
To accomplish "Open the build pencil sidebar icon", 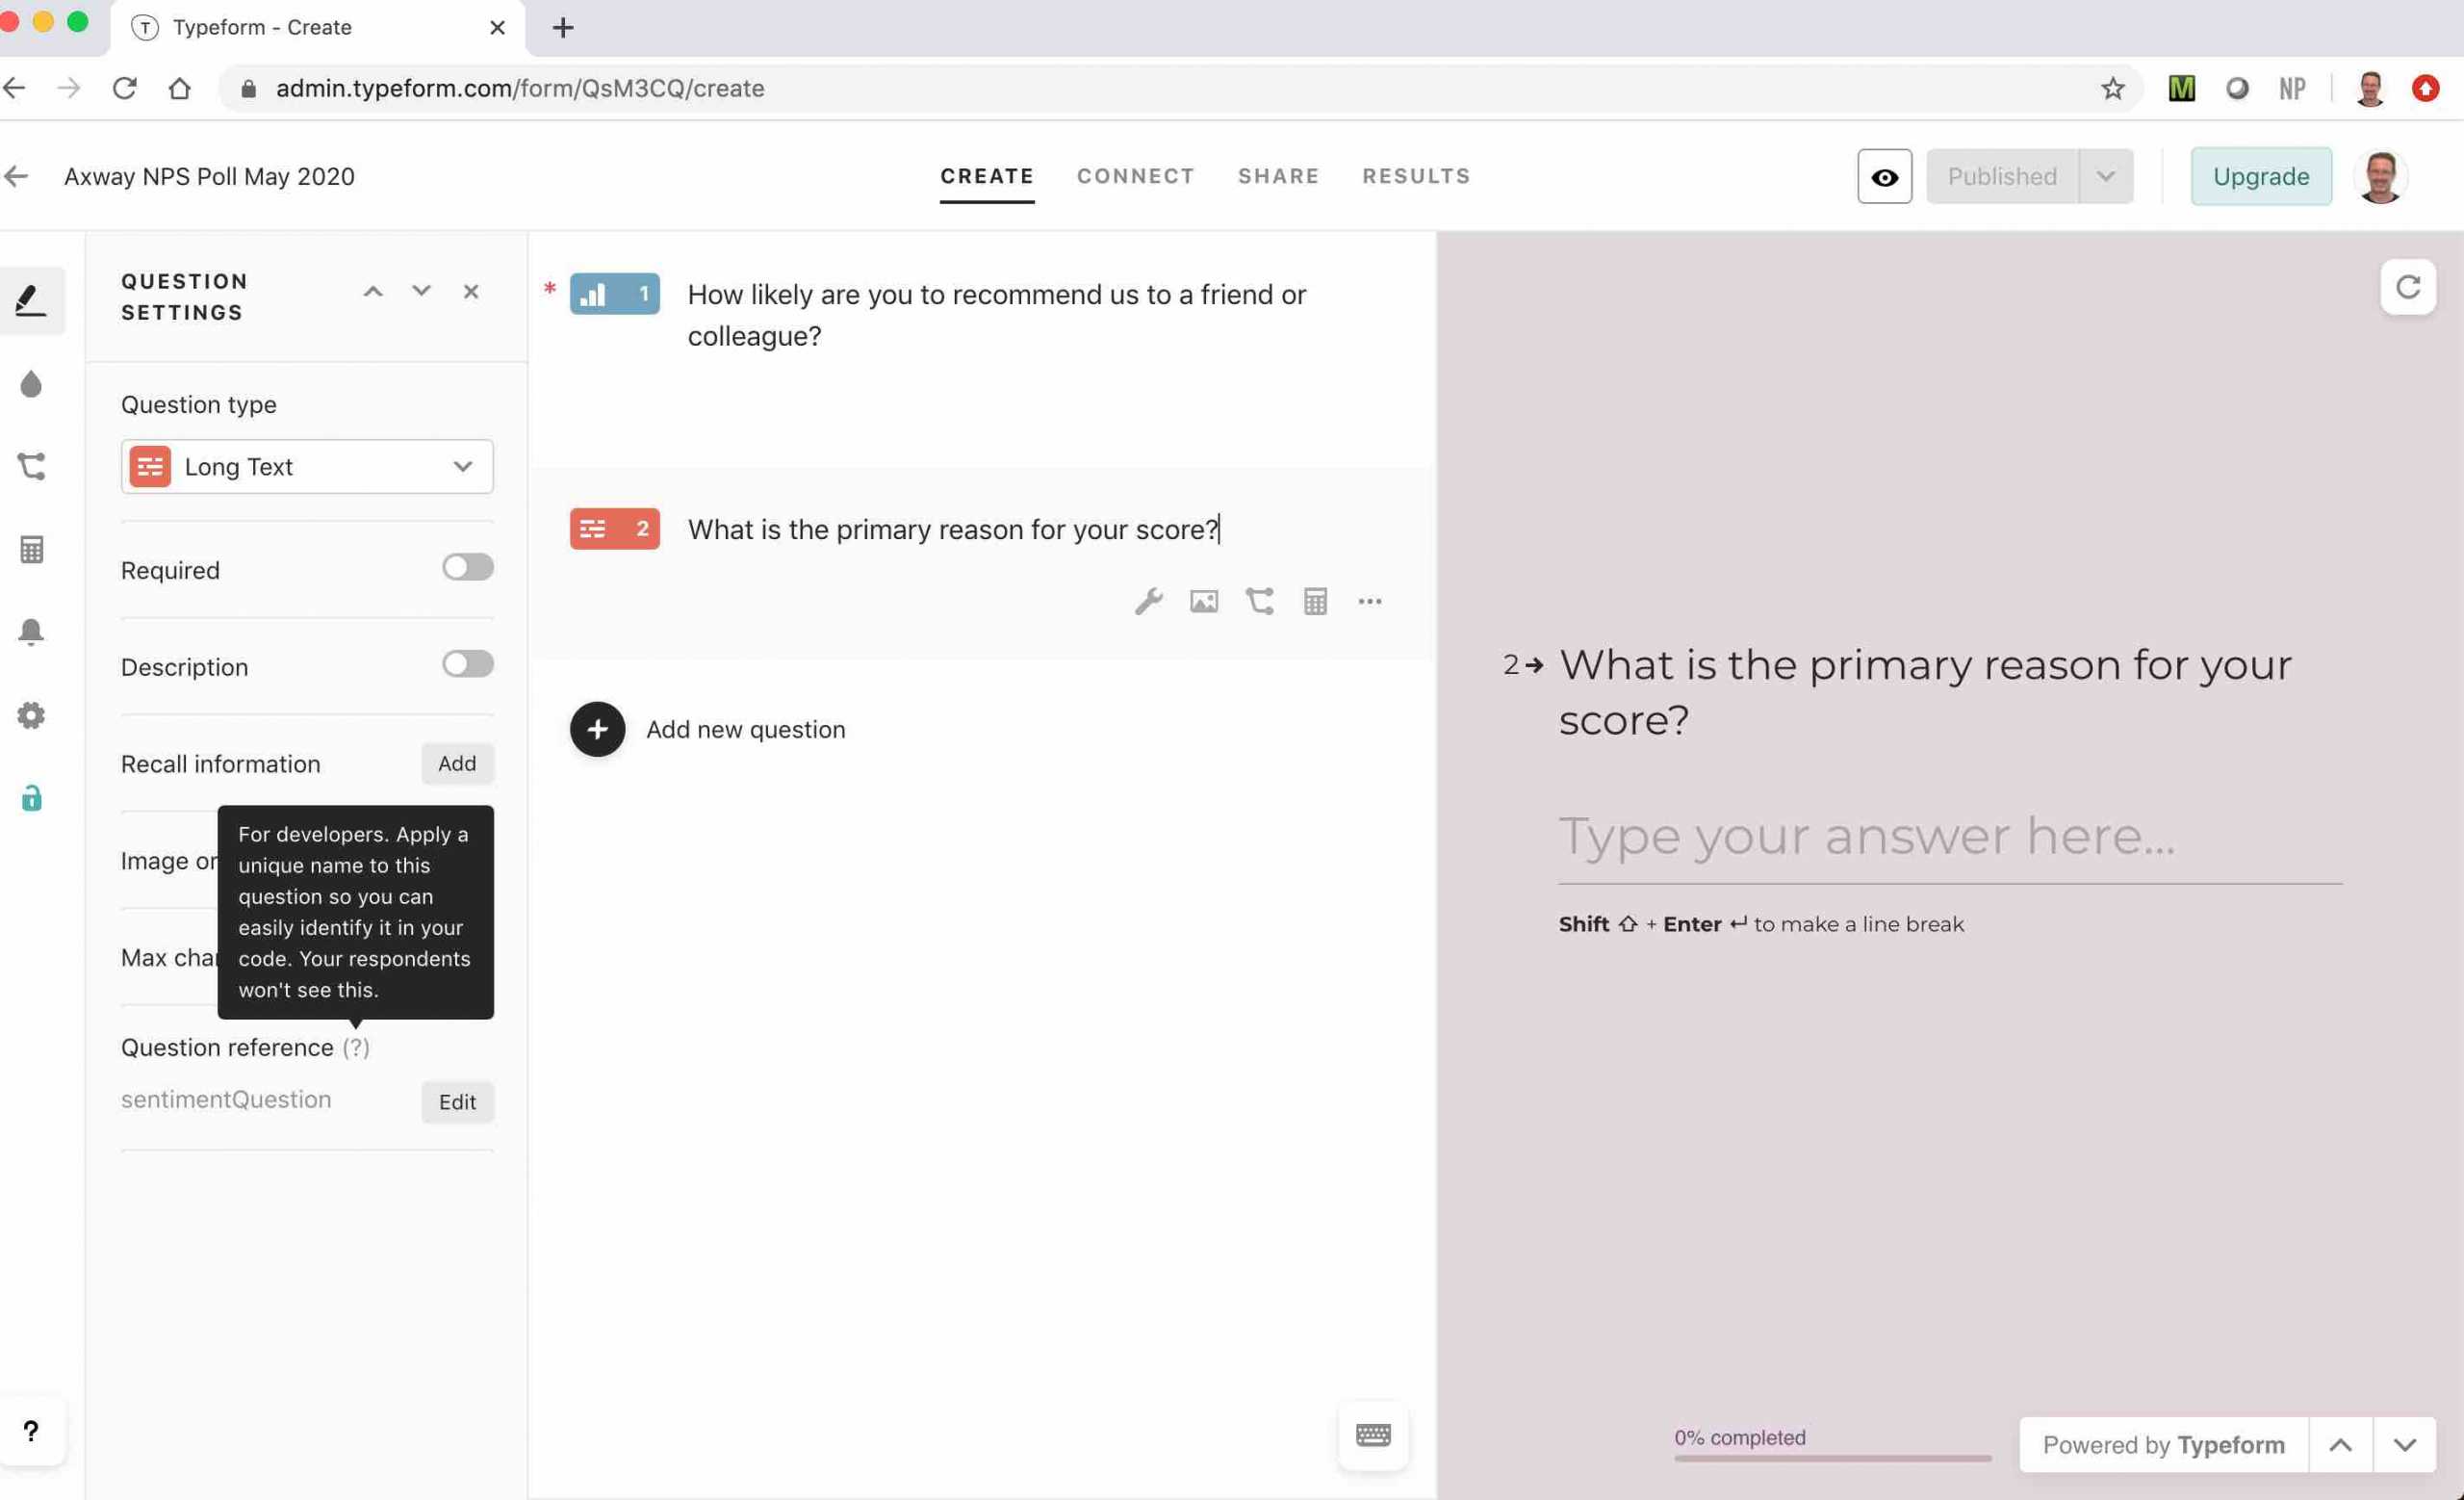I will 31,300.
